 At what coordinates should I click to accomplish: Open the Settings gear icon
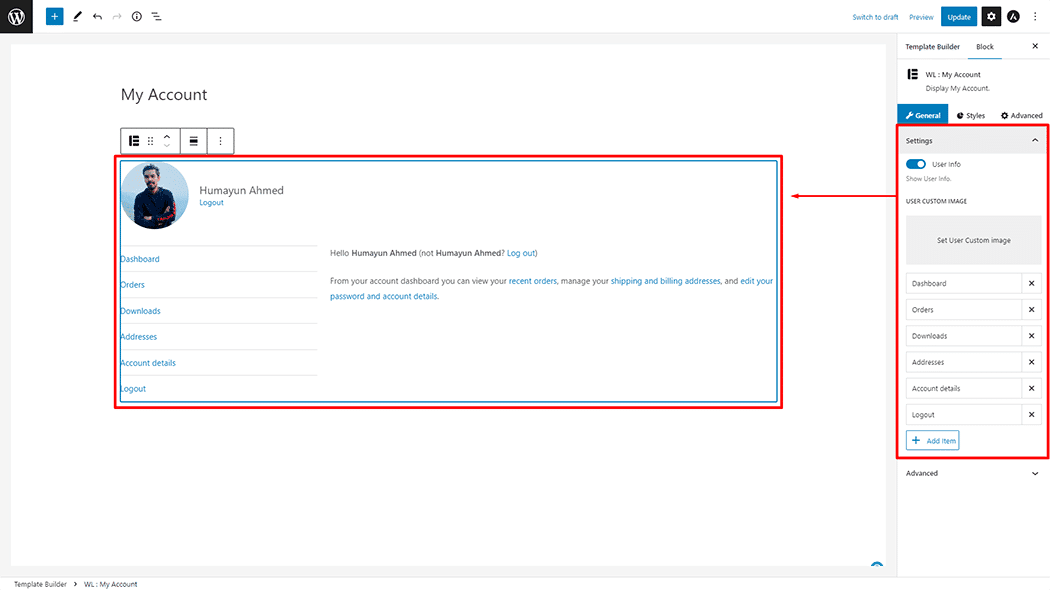(991, 17)
